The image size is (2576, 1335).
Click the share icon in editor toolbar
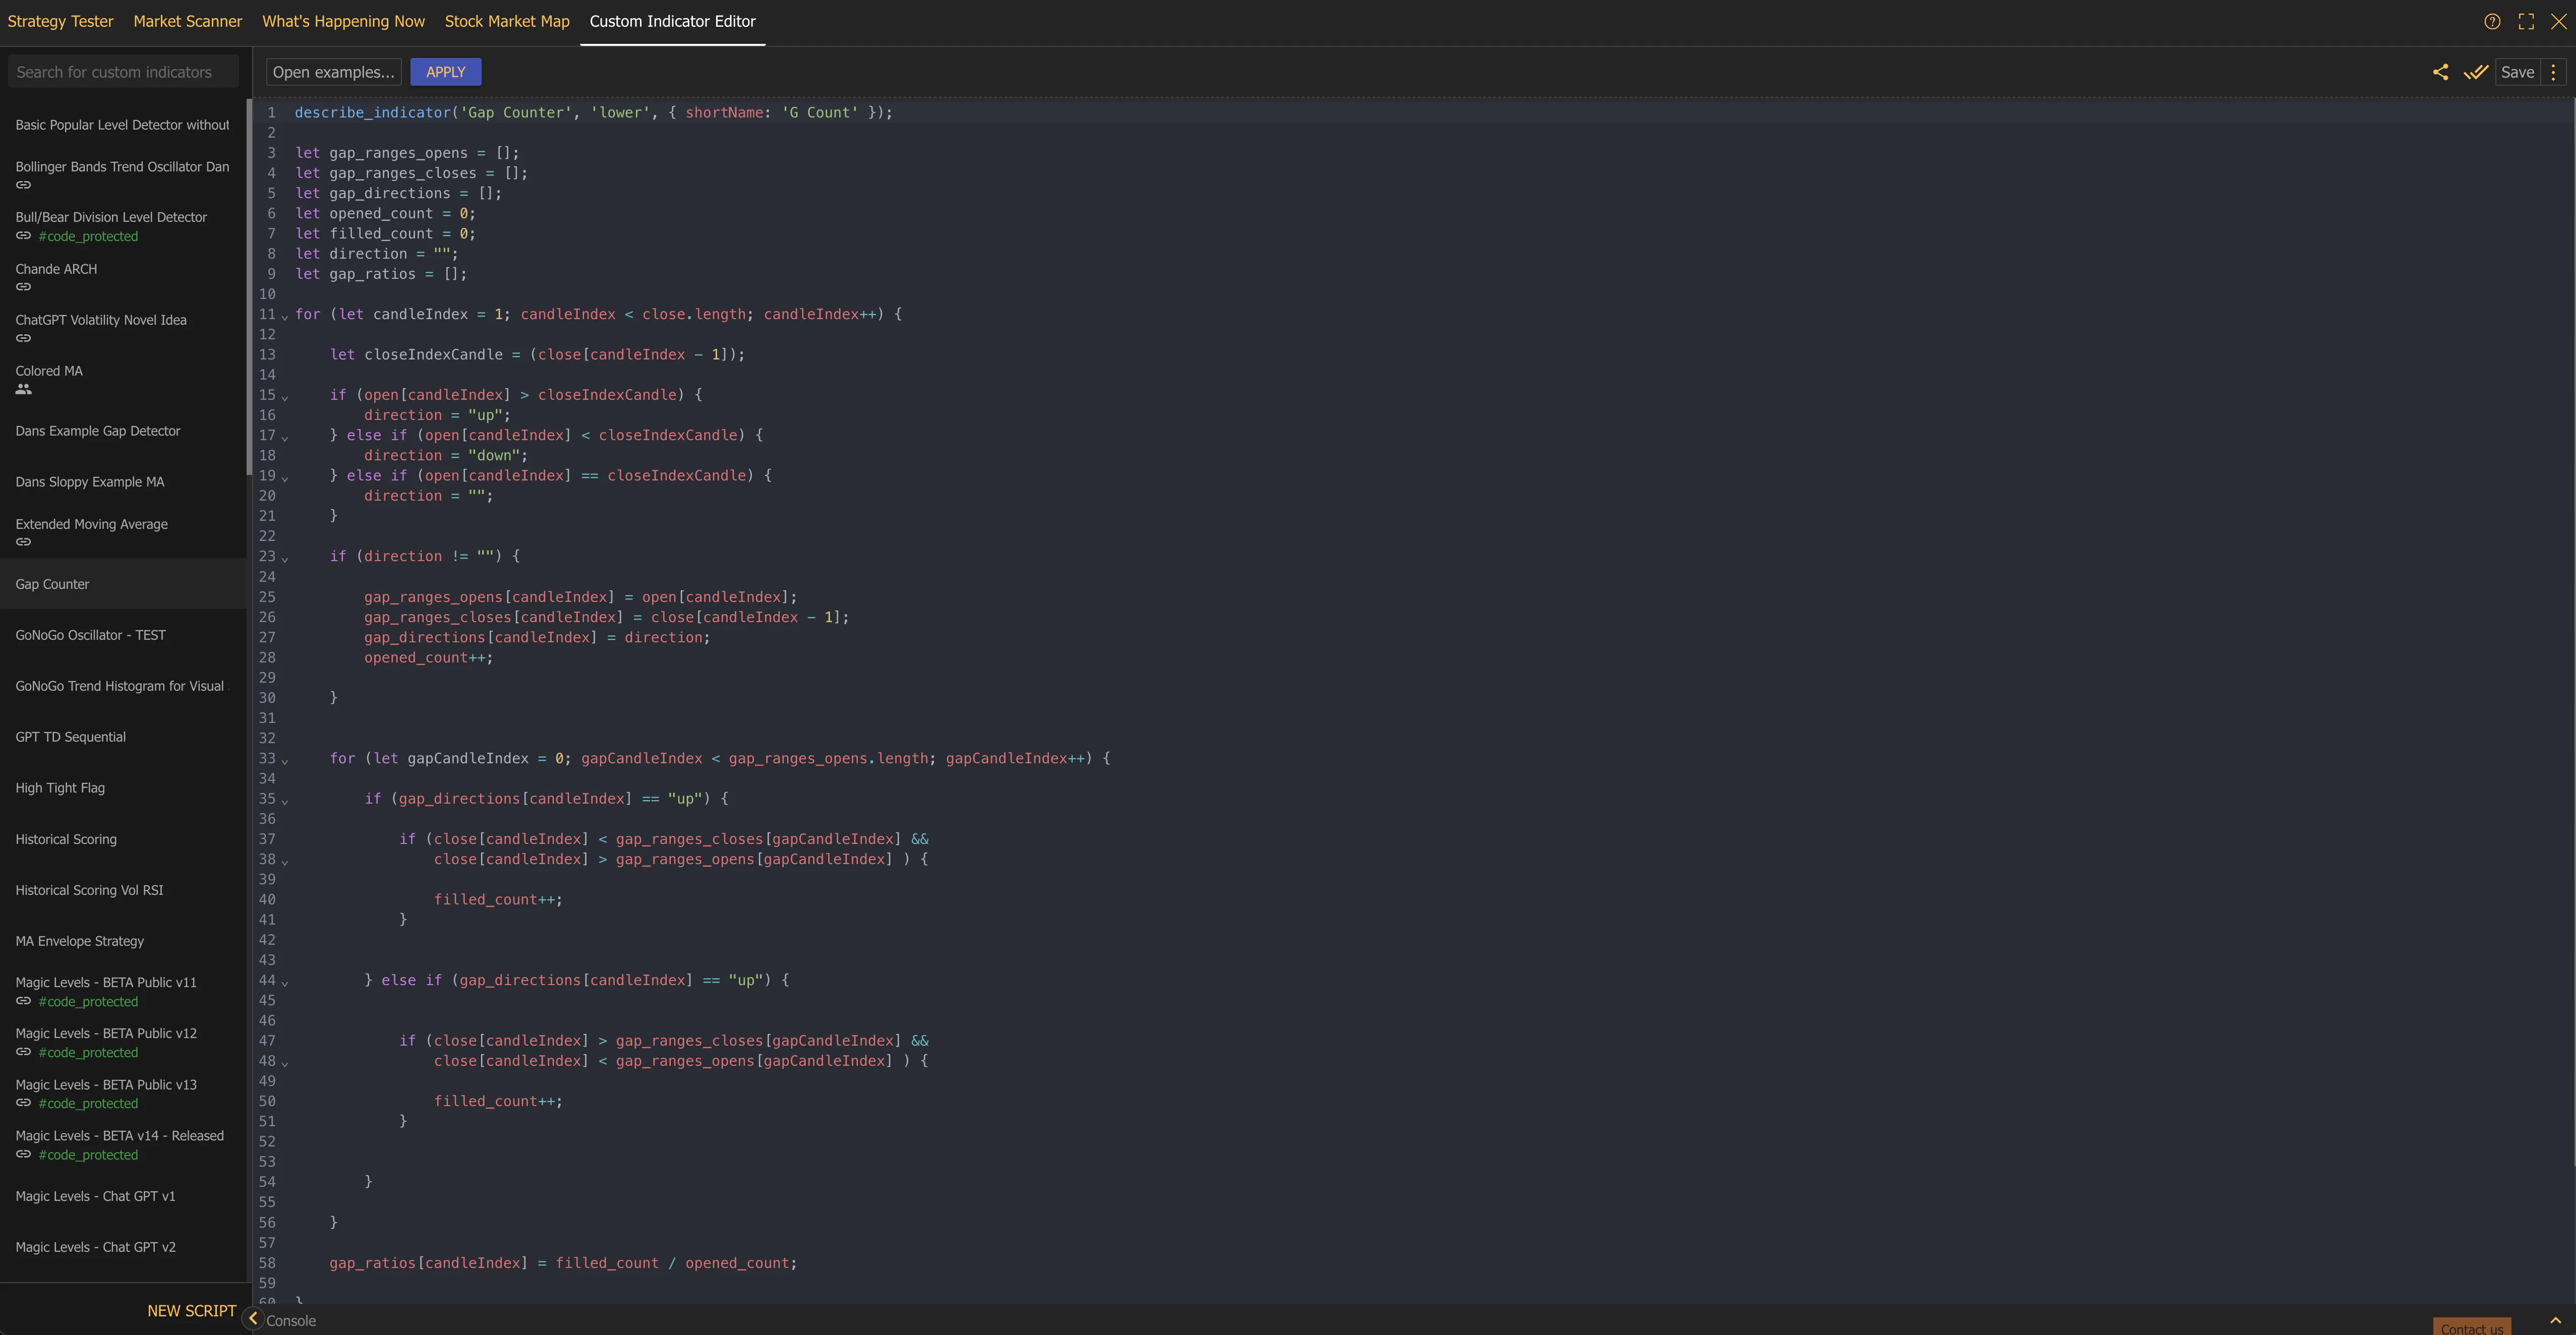coord(2440,72)
